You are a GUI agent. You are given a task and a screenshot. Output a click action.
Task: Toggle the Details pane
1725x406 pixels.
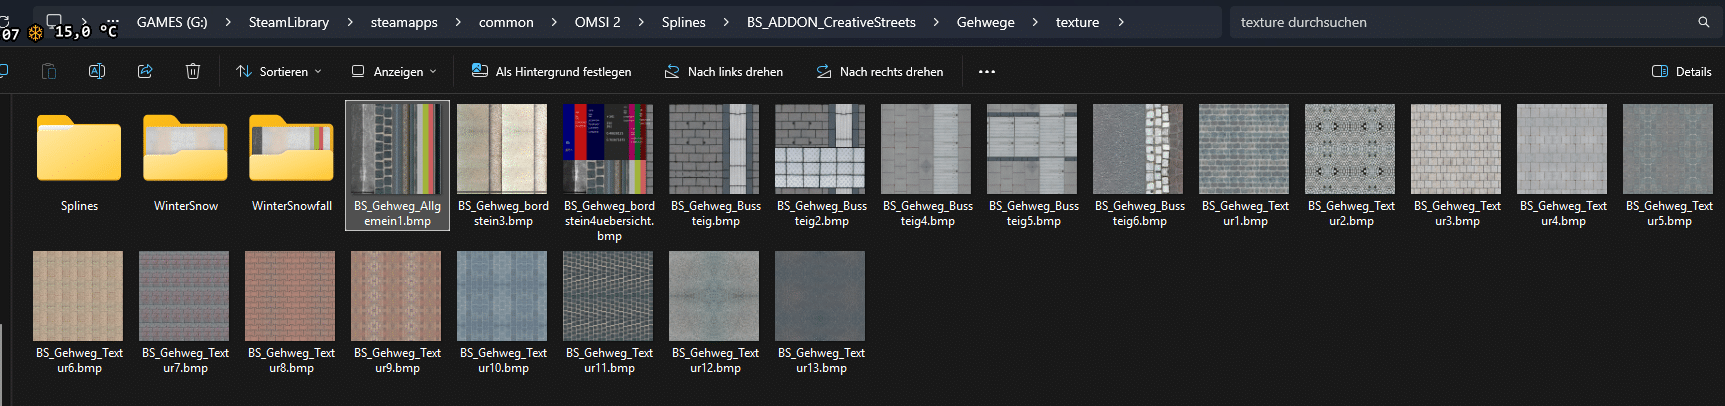tap(1682, 72)
